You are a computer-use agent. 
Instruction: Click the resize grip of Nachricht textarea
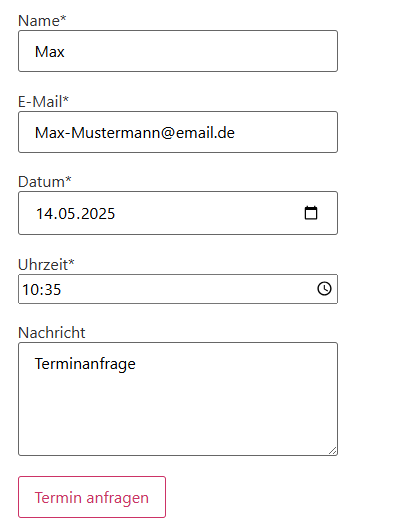tap(332, 451)
